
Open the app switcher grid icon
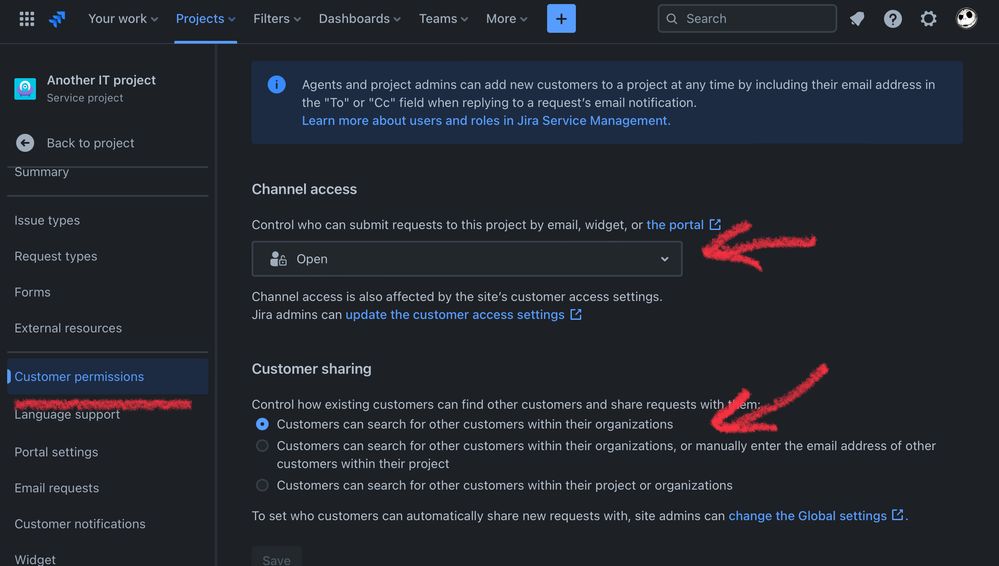(x=27, y=18)
